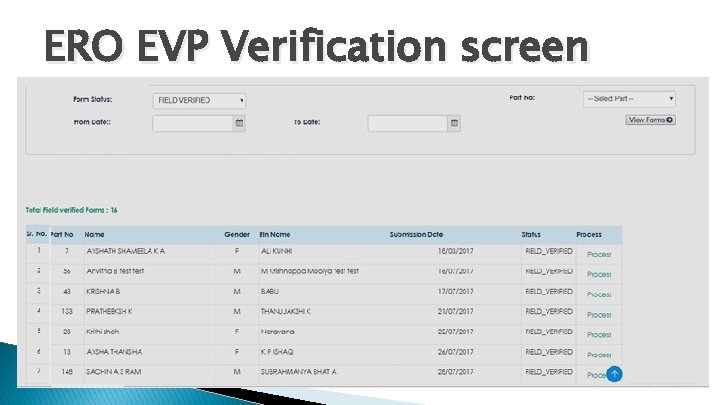Click submission date 28/07/2017

(x=455, y=372)
